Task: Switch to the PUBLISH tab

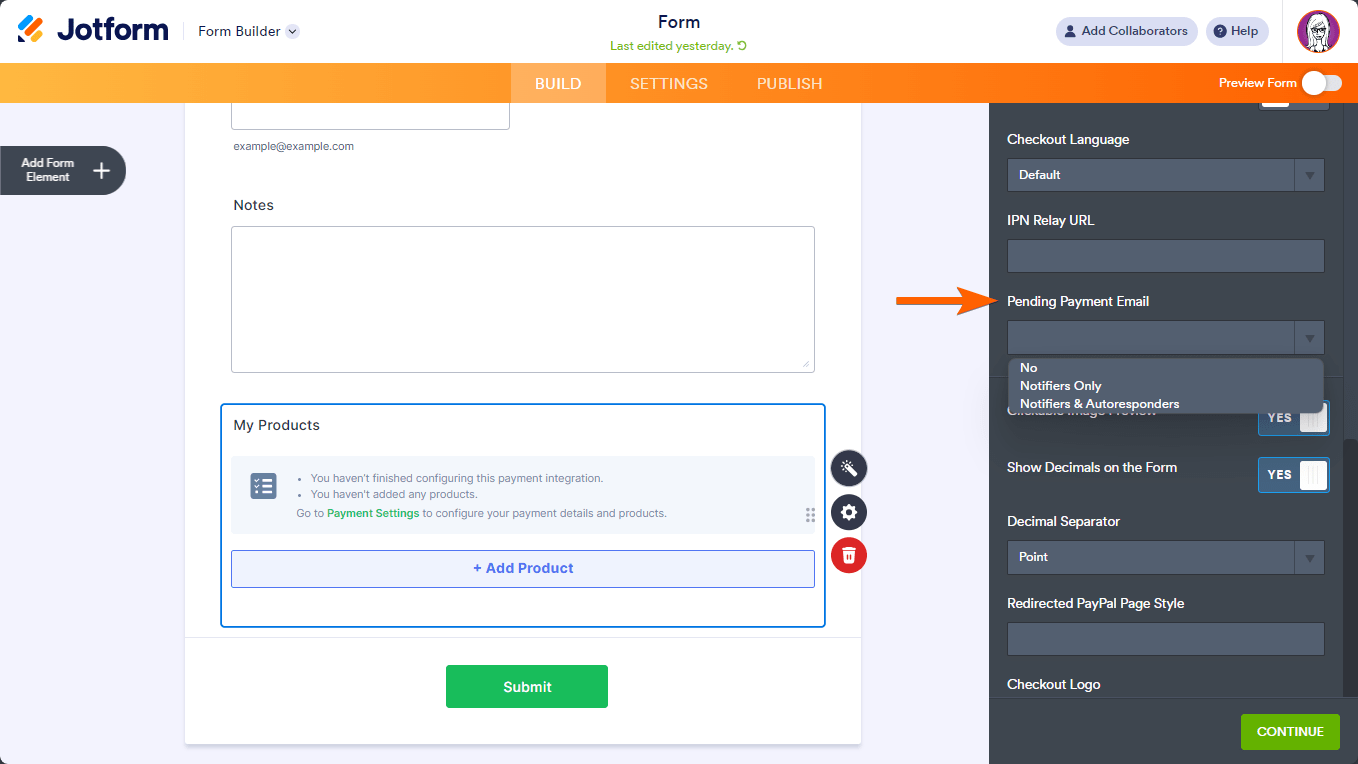Action: pyautogui.click(x=789, y=83)
